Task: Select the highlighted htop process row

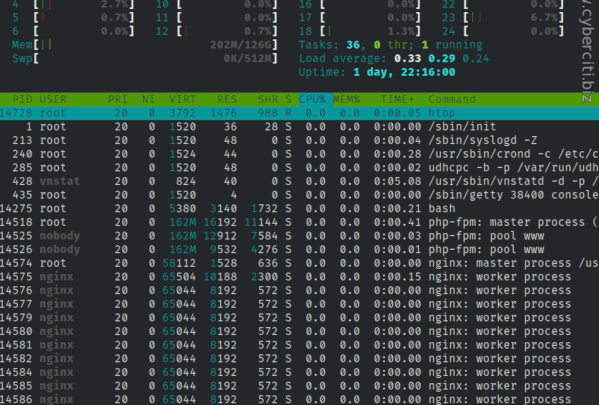Action: pos(300,113)
